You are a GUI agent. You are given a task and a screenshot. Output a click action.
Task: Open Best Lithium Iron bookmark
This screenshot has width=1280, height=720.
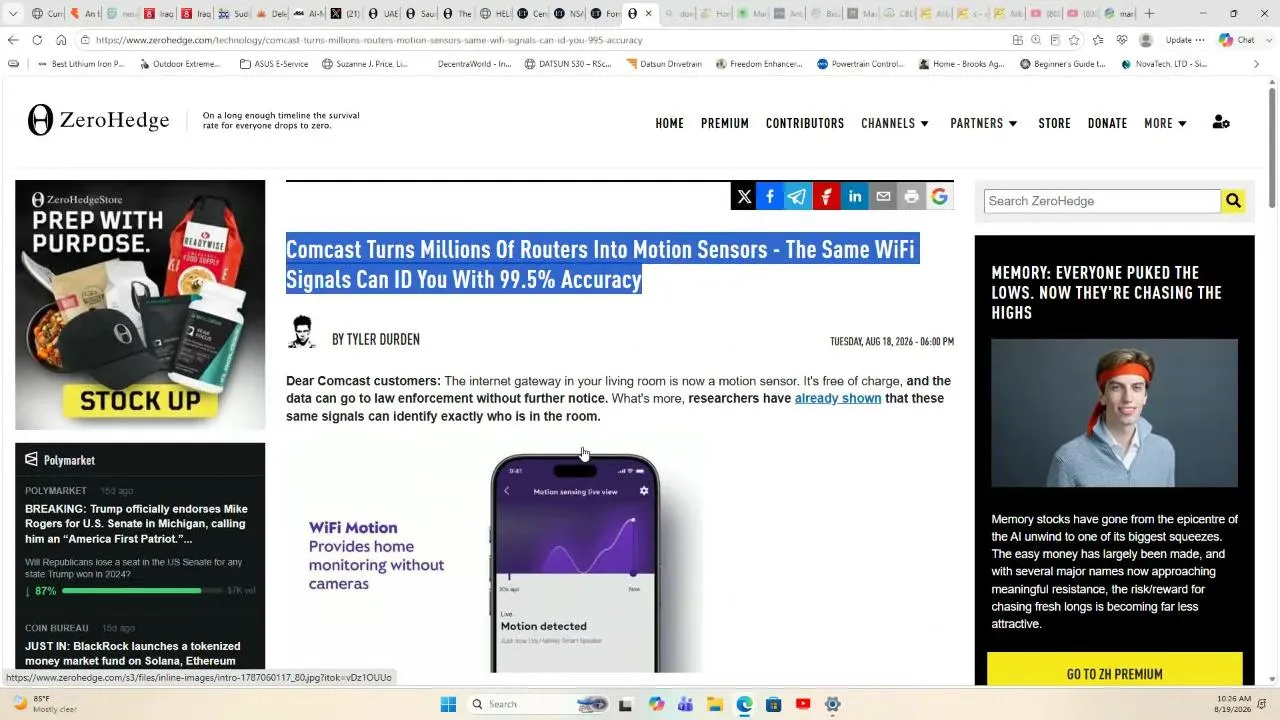click(81, 64)
